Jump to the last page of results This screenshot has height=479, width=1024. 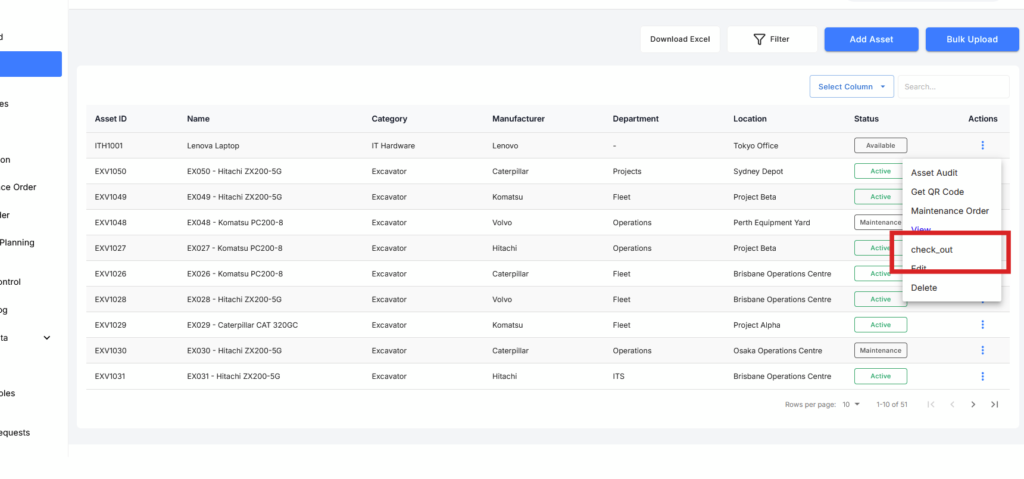(x=994, y=405)
